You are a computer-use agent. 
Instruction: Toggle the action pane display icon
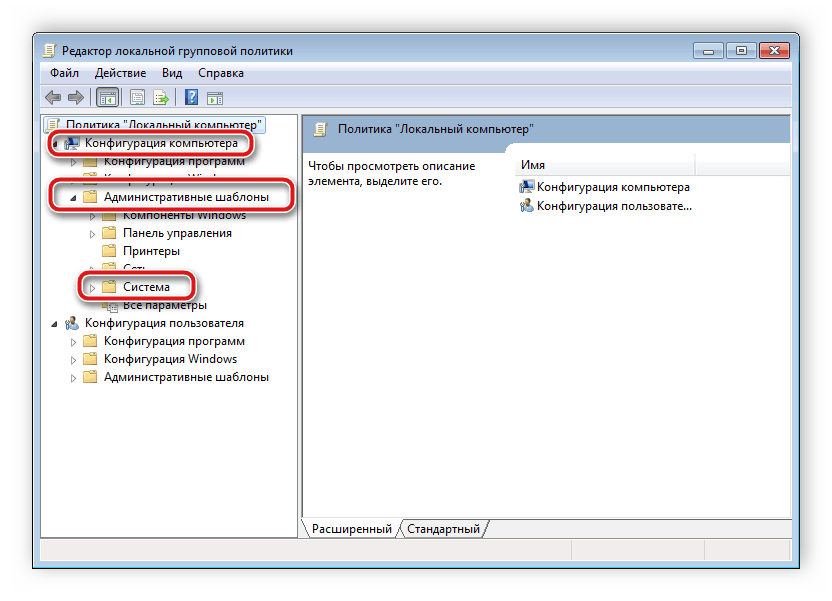pos(214,97)
